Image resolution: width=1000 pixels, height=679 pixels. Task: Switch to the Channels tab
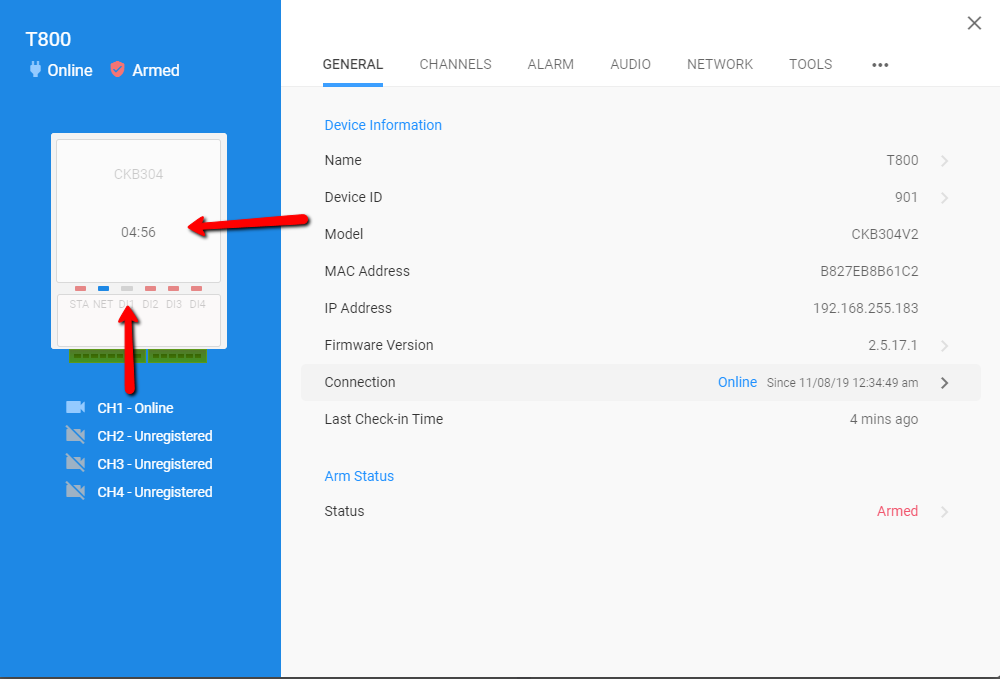tap(455, 64)
